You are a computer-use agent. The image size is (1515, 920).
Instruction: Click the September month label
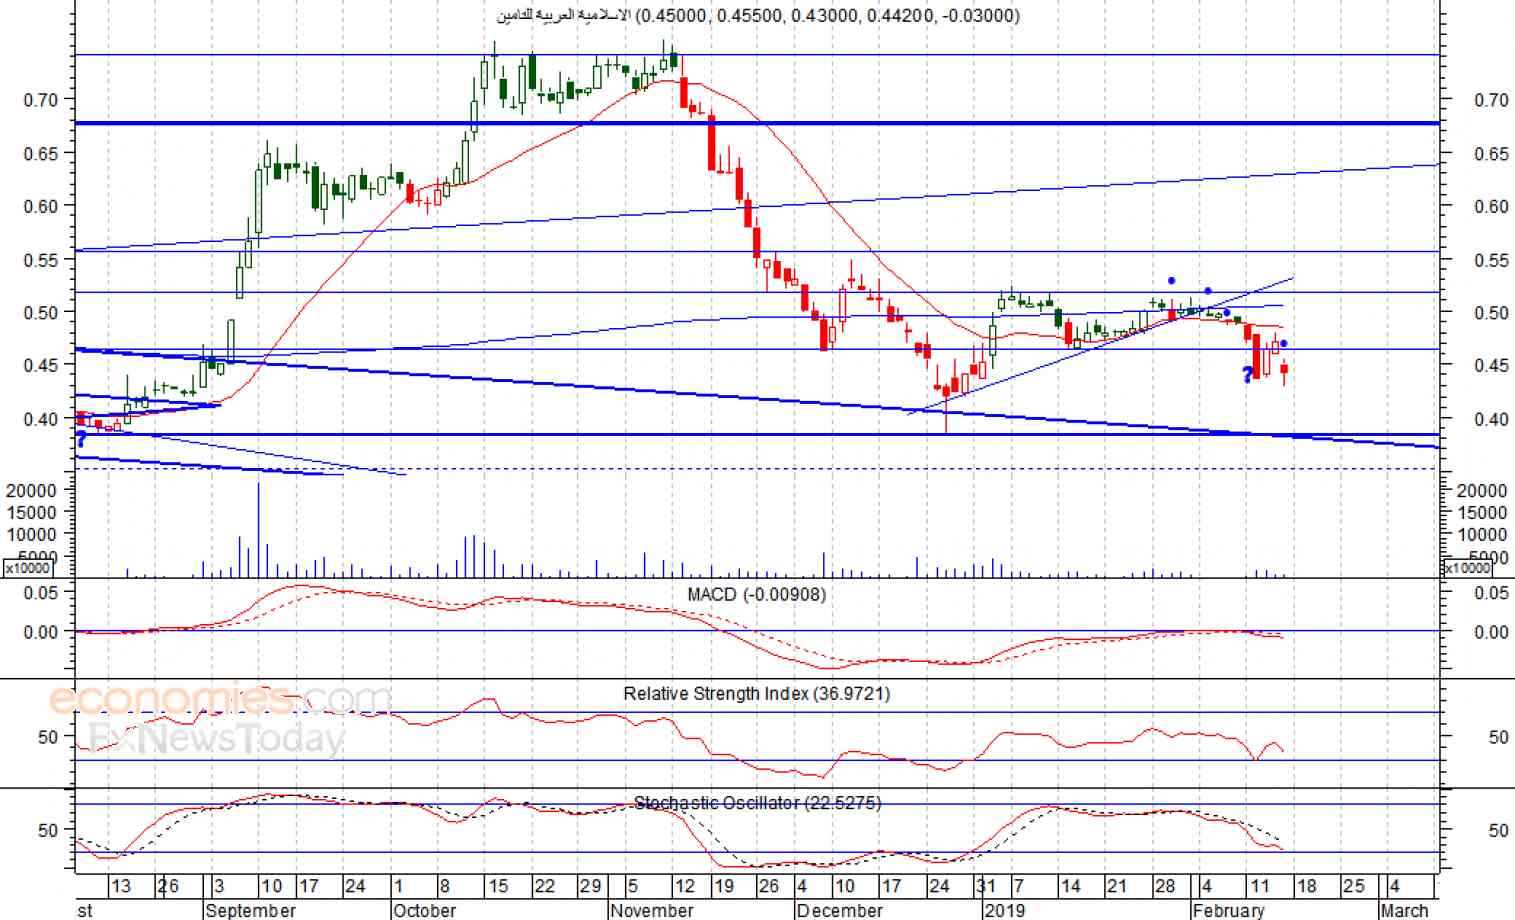[250, 910]
